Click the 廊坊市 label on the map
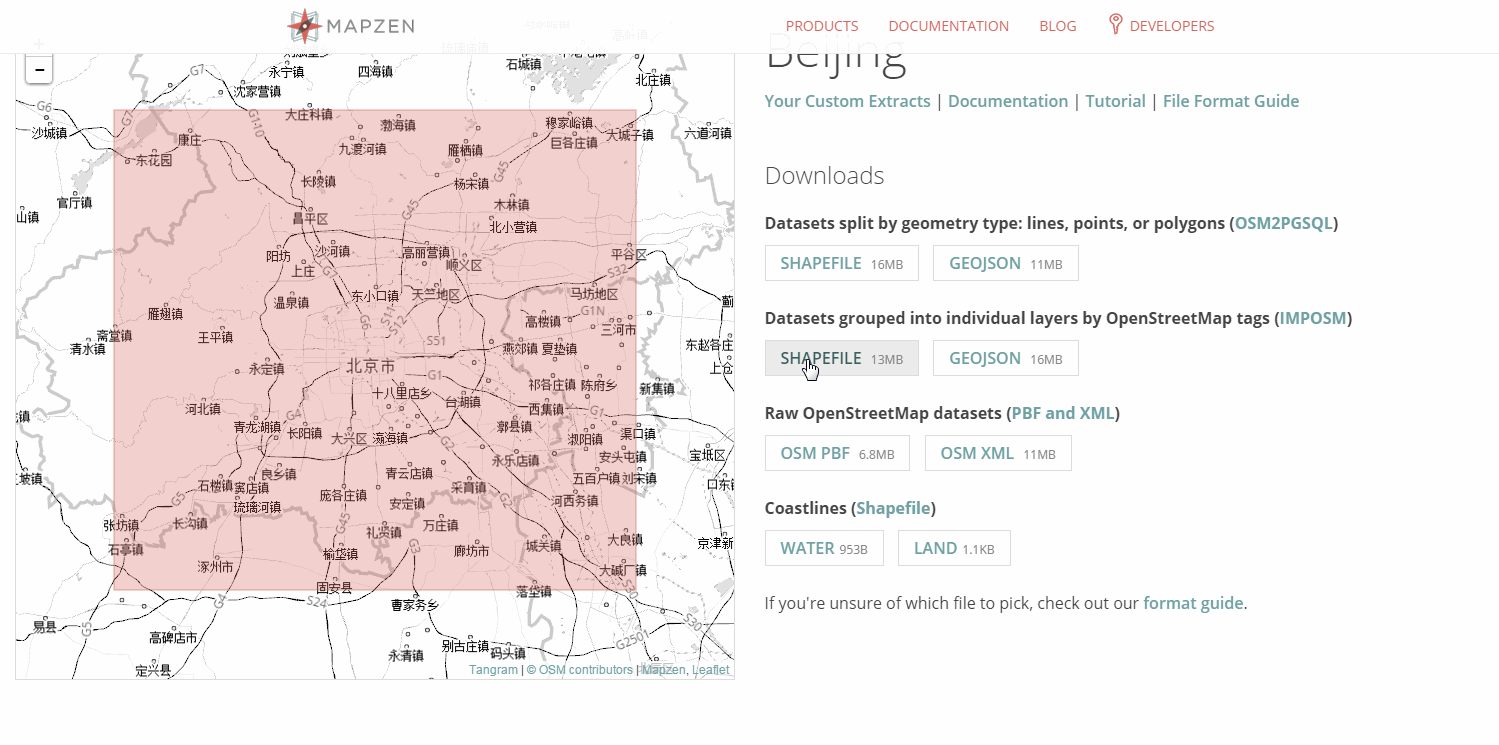 click(471, 551)
